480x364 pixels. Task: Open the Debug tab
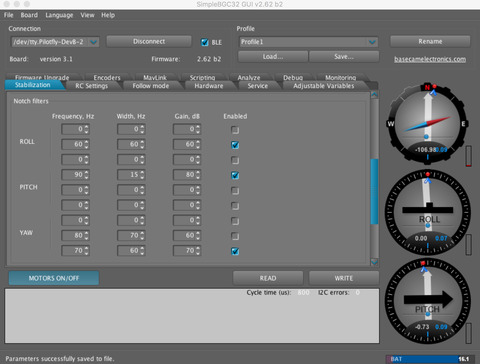click(293, 78)
